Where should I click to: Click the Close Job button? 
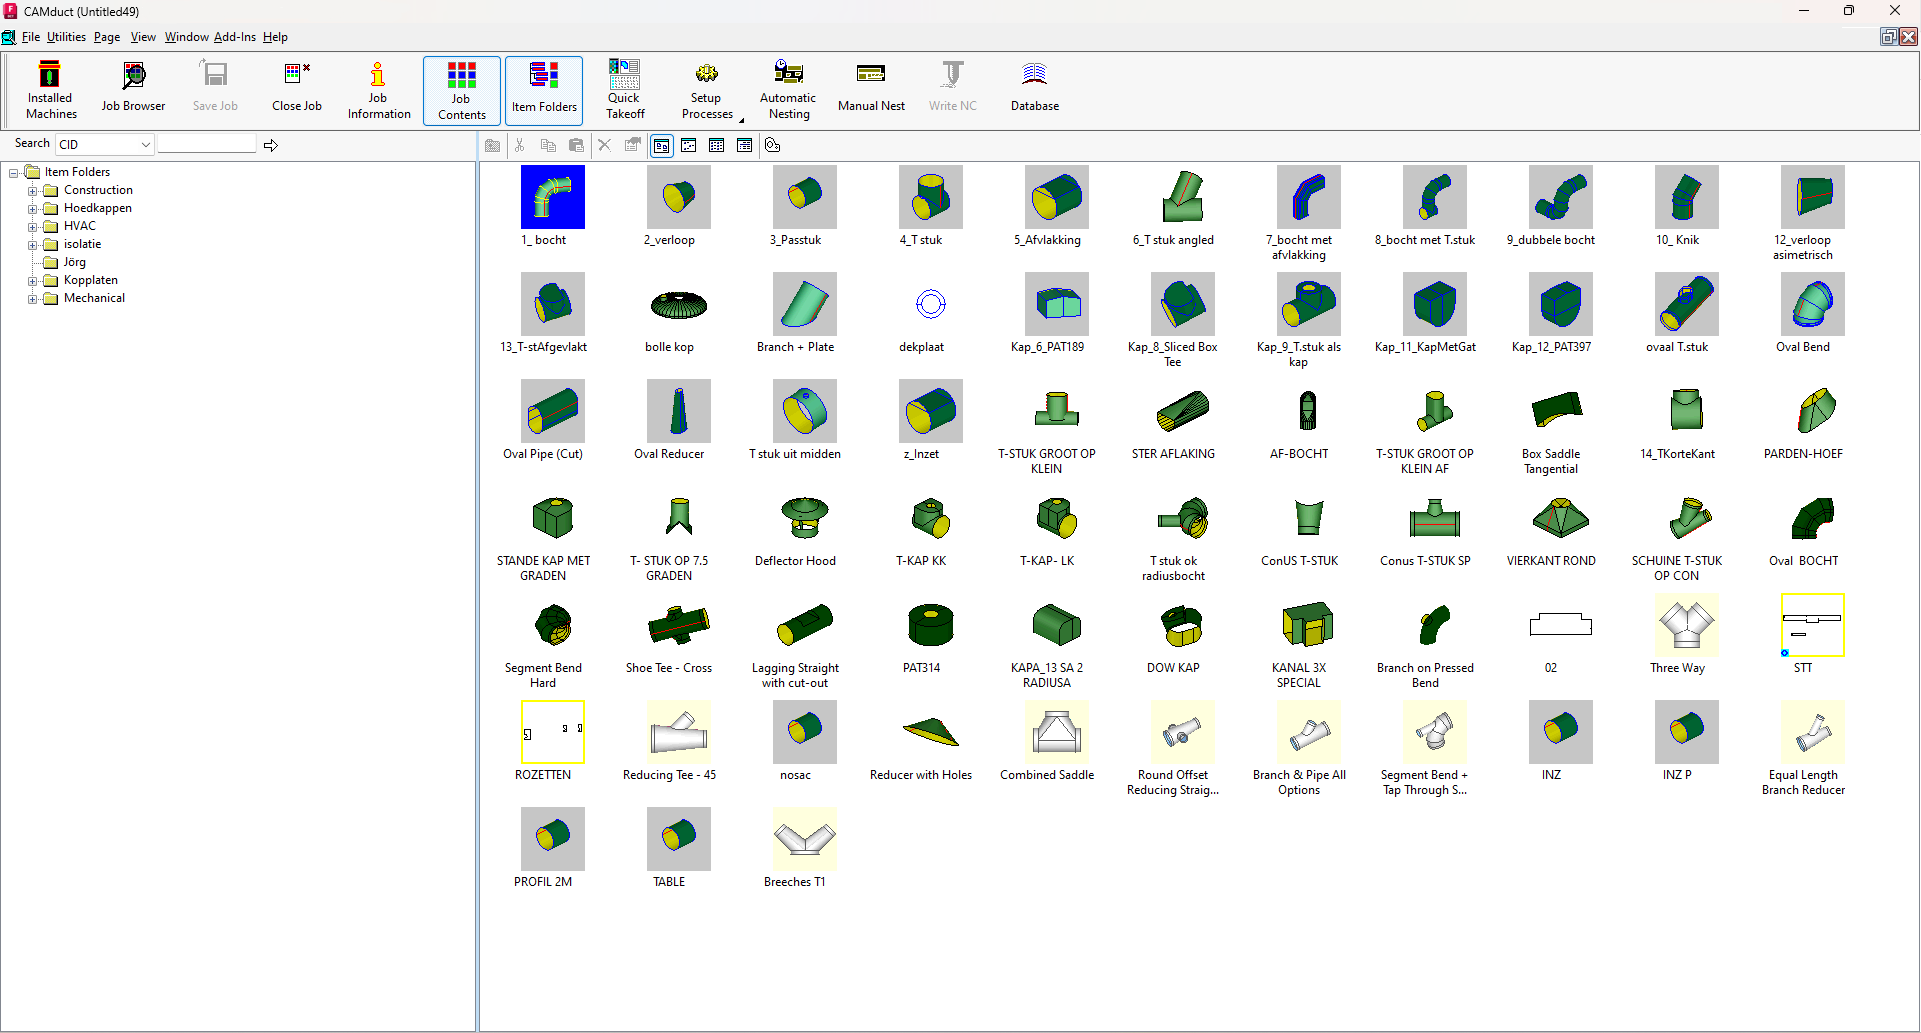pos(296,88)
